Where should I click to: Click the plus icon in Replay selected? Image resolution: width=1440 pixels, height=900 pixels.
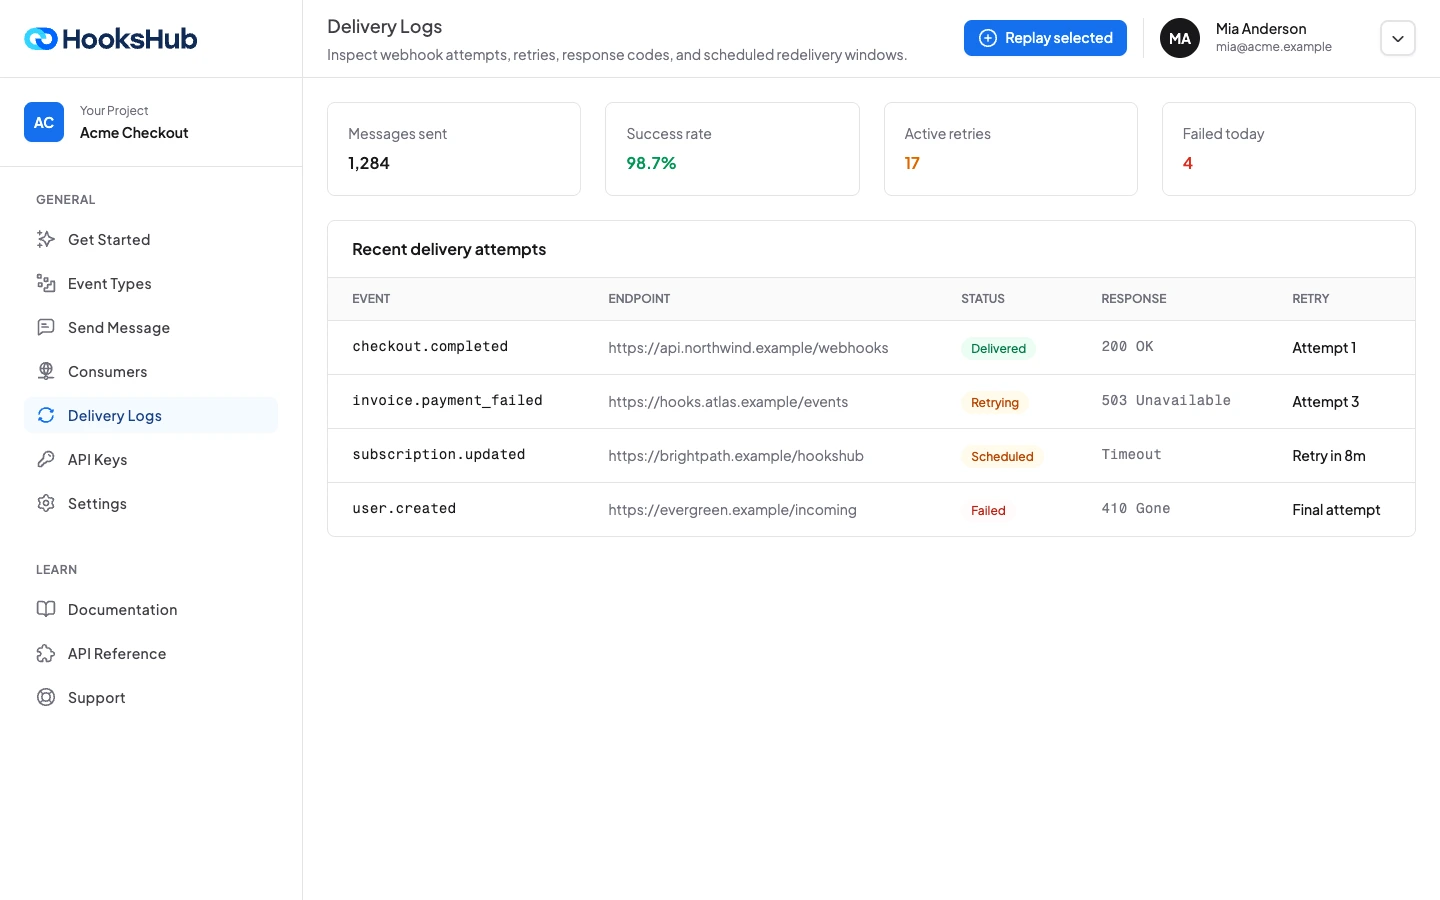tap(988, 38)
